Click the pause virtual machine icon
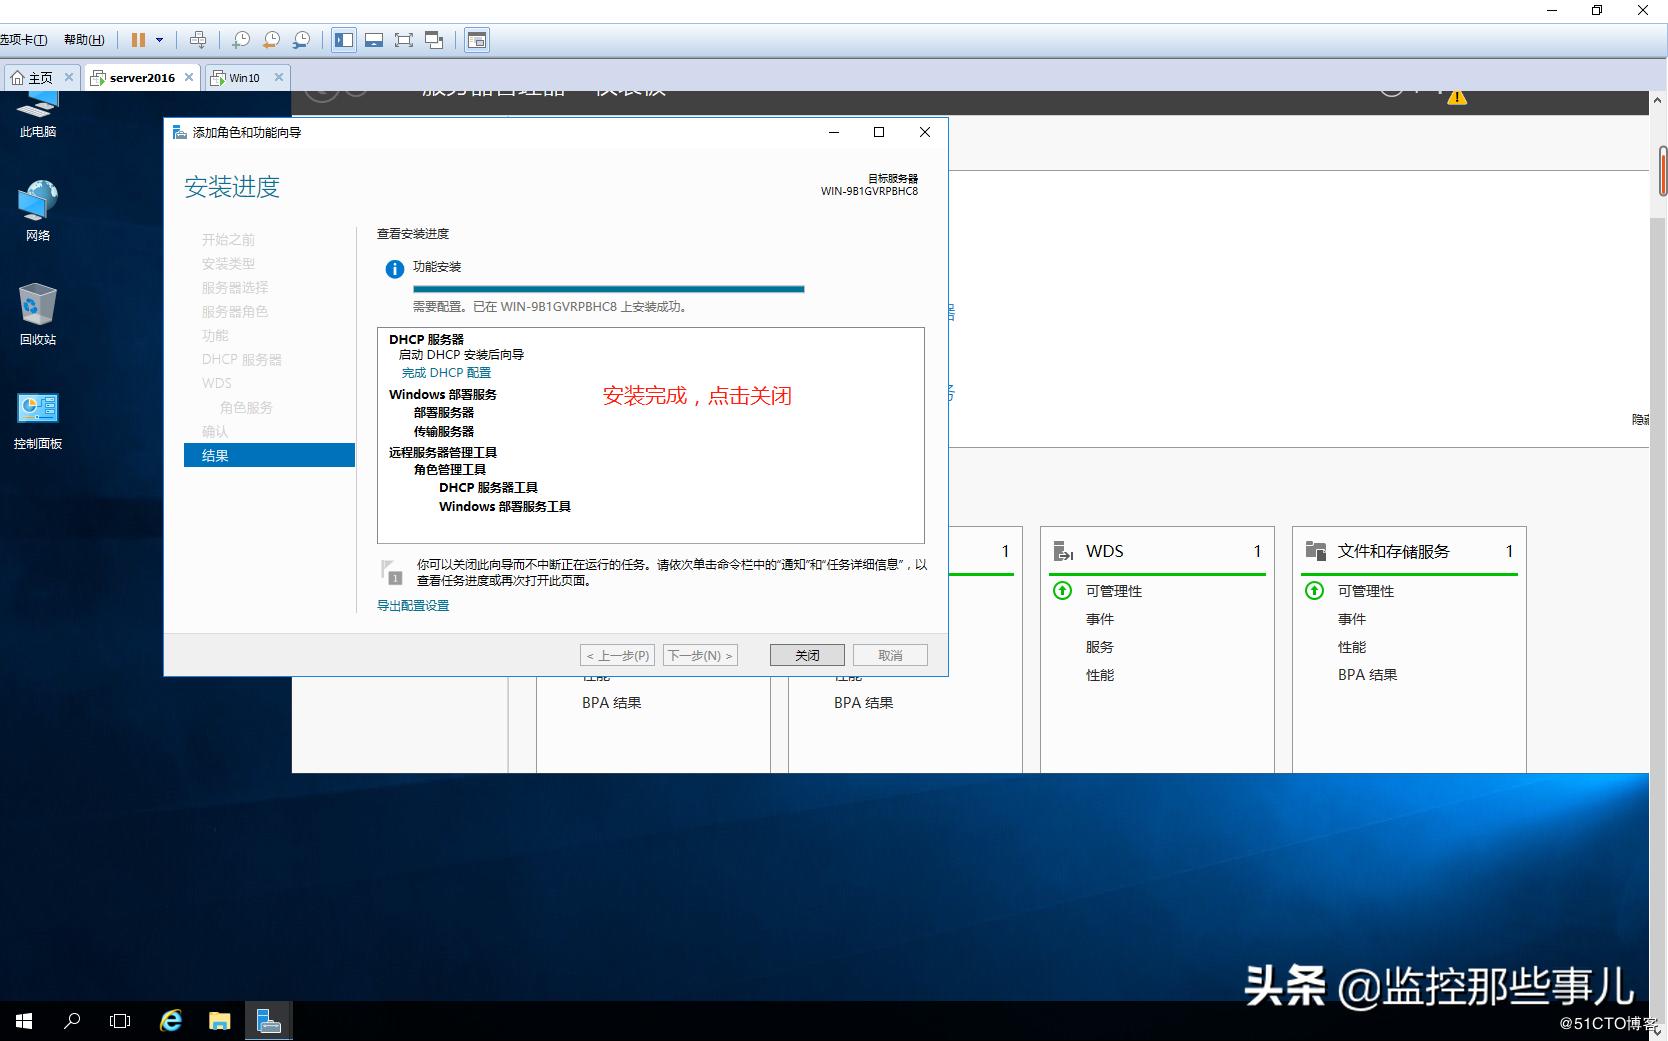The height and width of the screenshot is (1041, 1668). (139, 39)
